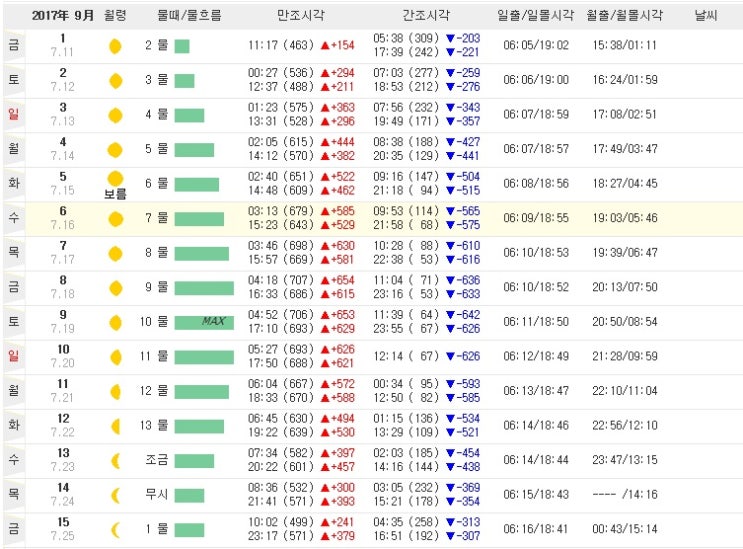
Task: Click the blue down-triangle next to -642
Action: pos(451,315)
